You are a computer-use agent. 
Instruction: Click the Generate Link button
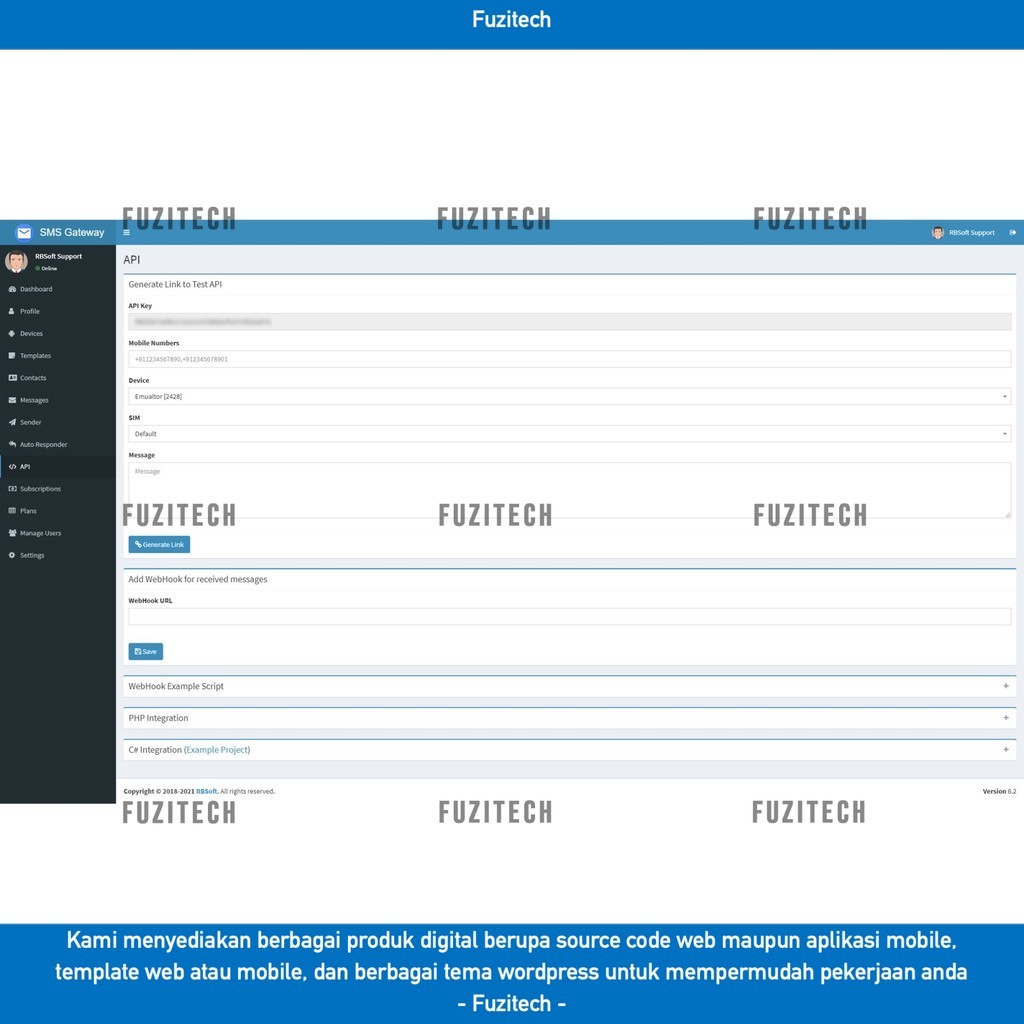(x=159, y=544)
